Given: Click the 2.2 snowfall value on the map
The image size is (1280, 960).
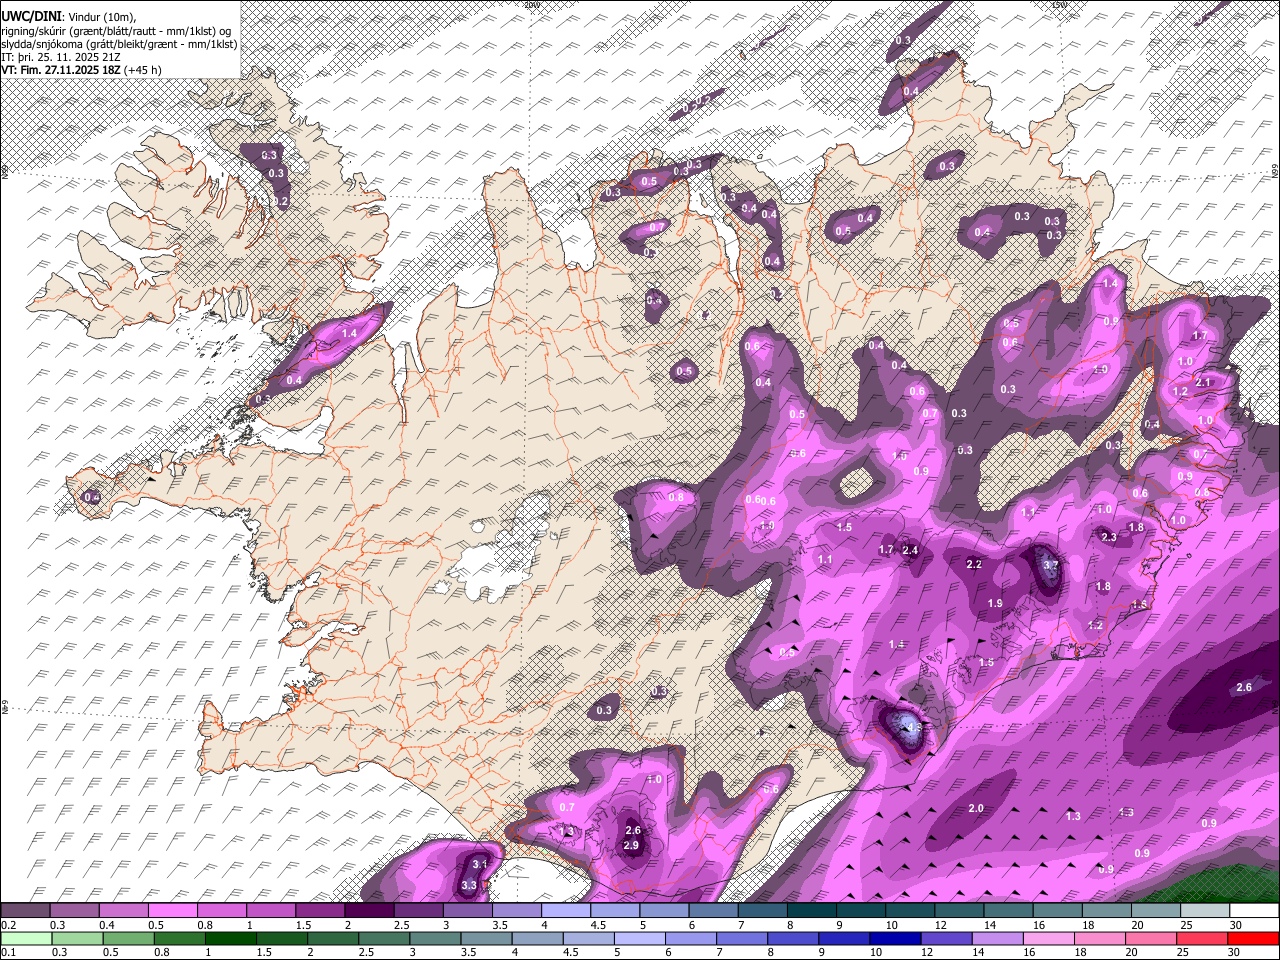Looking at the screenshot, I should pos(974,565).
